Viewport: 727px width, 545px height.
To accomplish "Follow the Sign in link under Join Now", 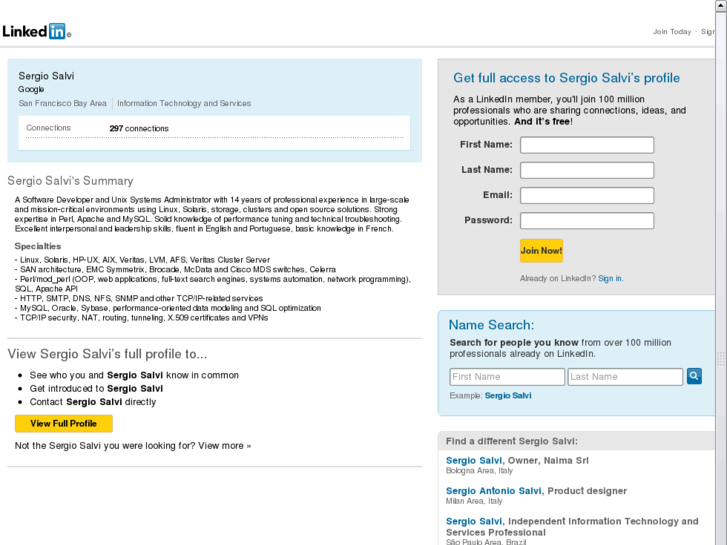I will [610, 278].
